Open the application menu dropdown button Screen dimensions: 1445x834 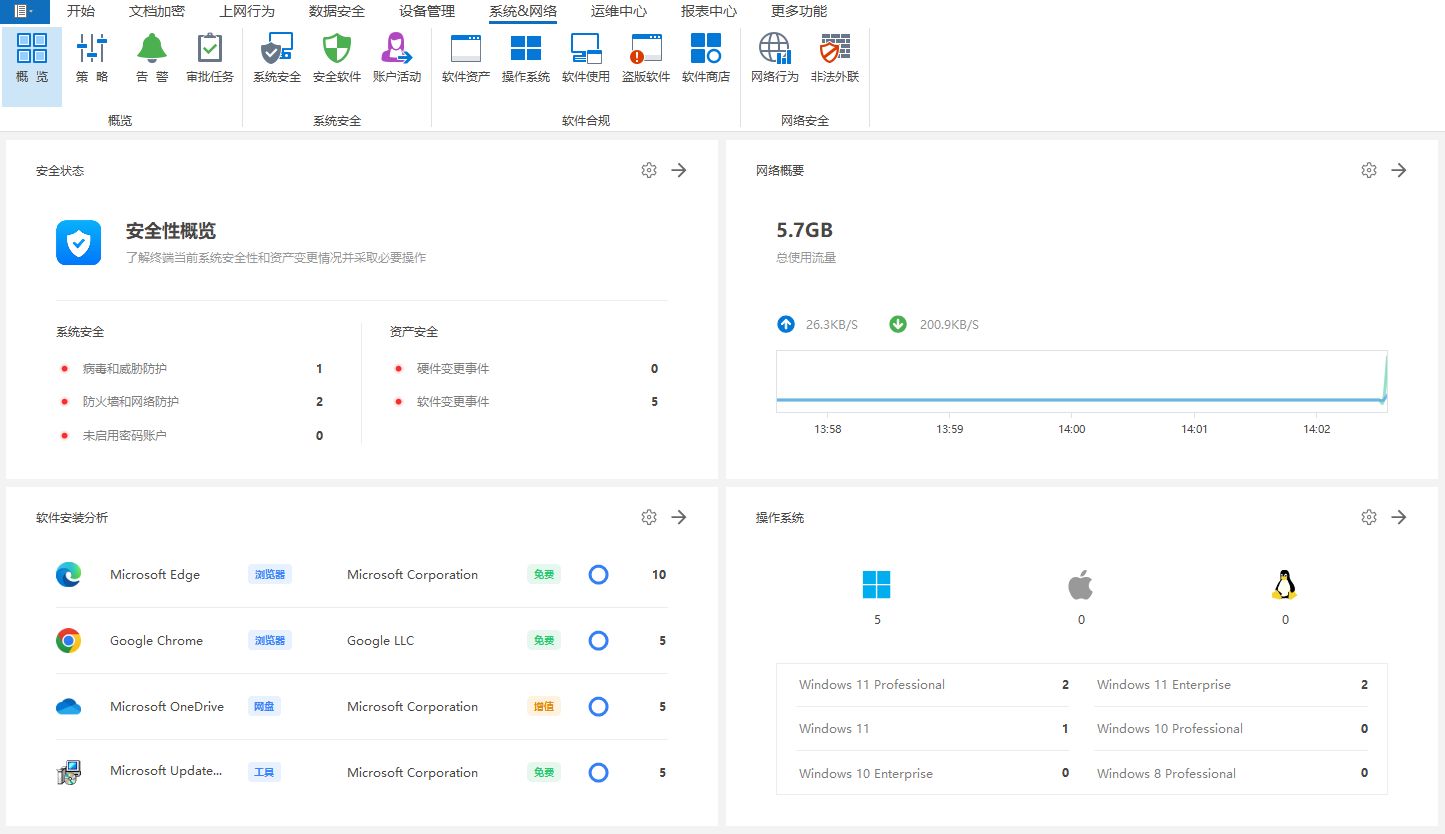coord(24,11)
